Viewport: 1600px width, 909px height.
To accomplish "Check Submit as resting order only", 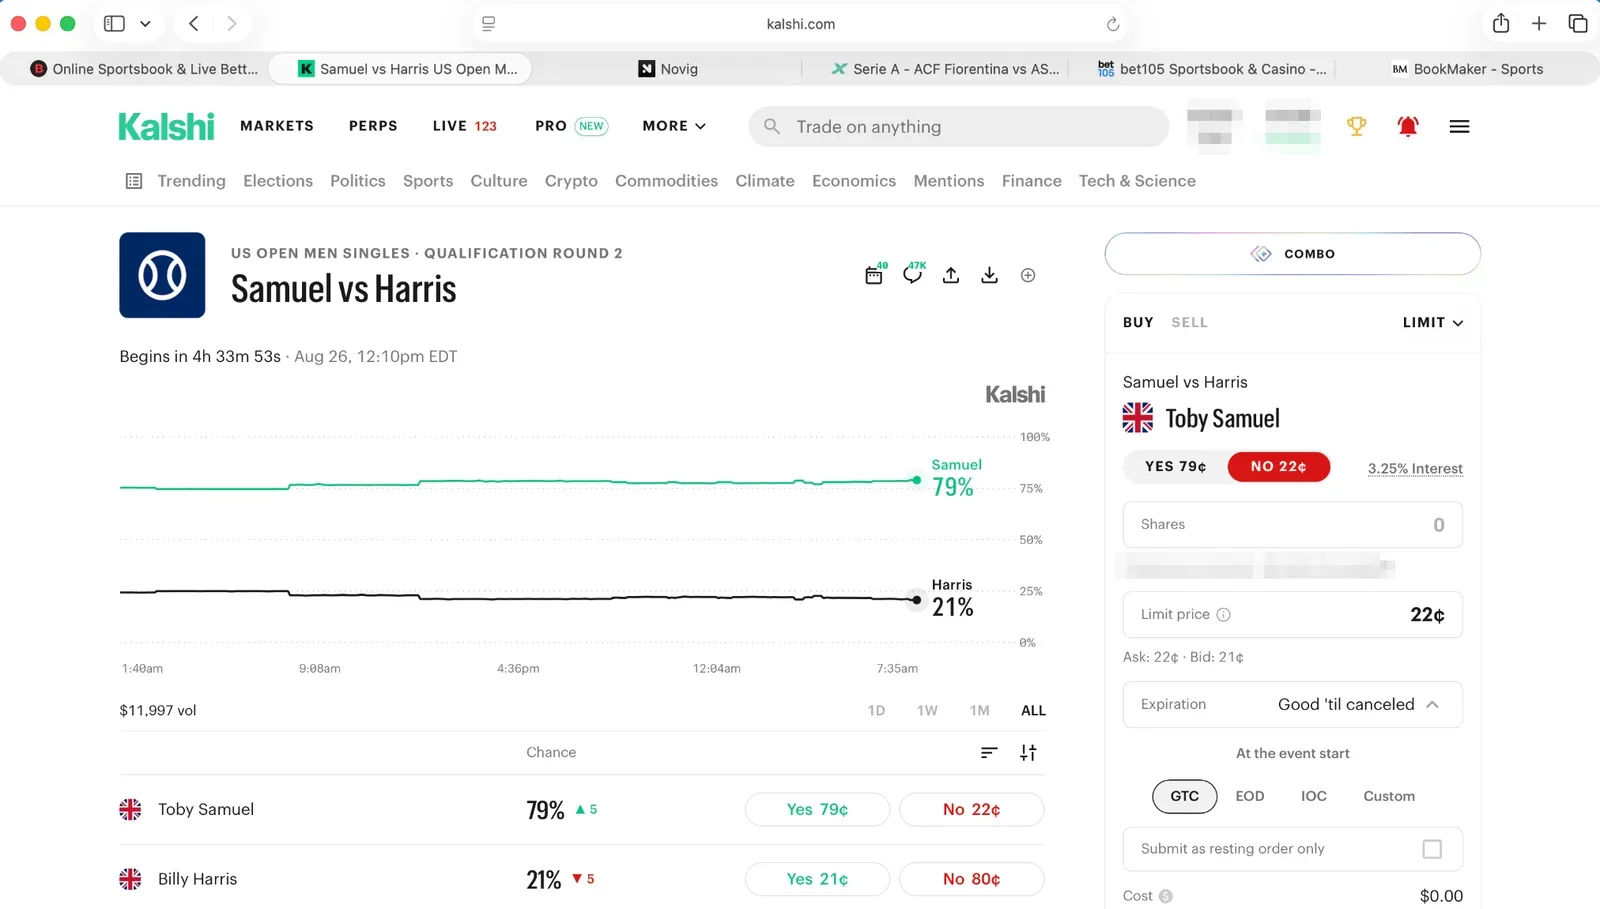I will [1432, 849].
